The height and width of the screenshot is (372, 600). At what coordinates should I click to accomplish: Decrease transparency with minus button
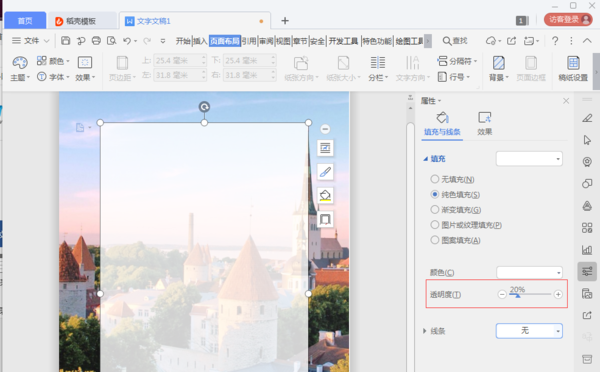pos(502,294)
